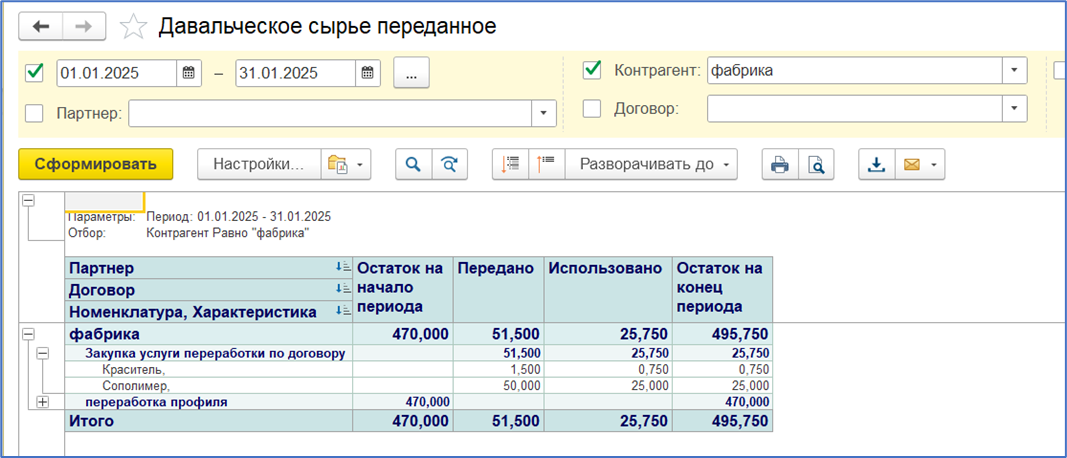Enable the Партнер filter checkbox
Screen dimensions: 1067x458
pos(35,113)
